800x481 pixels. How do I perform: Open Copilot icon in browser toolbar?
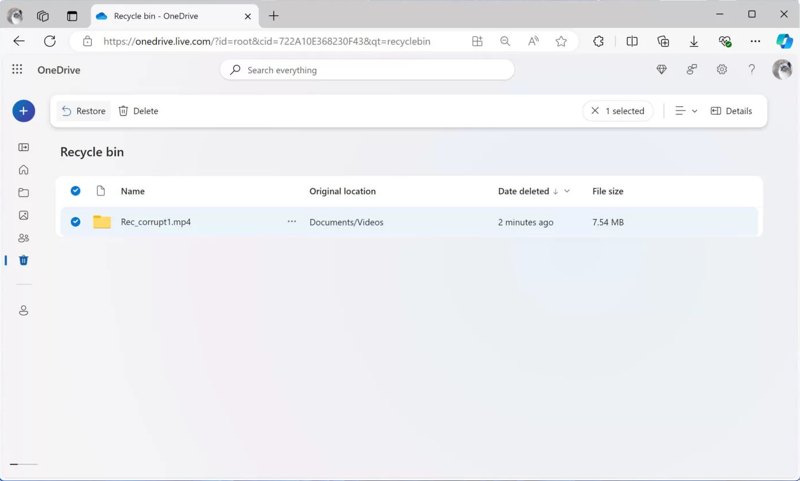pos(784,41)
